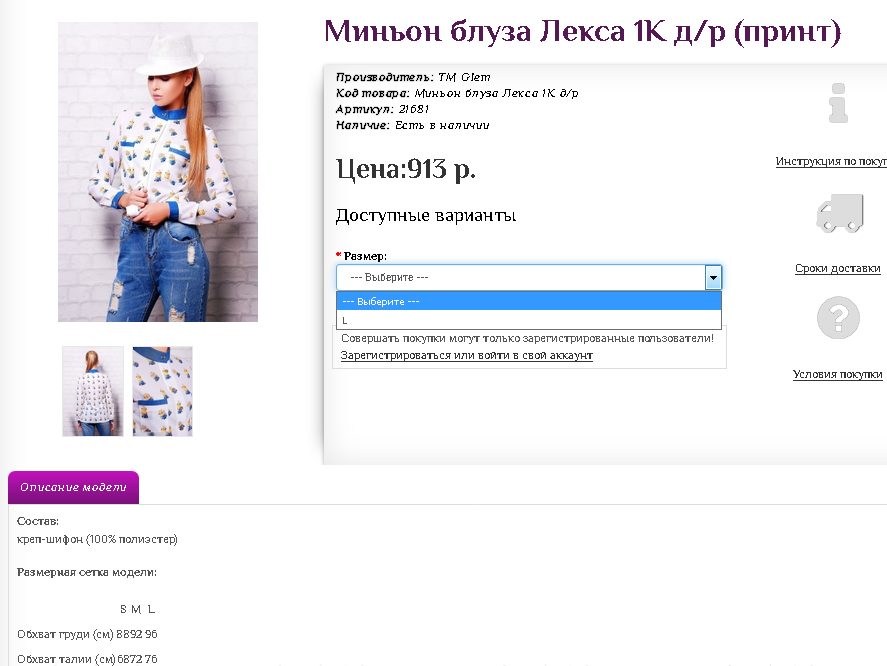Image resolution: width=887 pixels, height=666 pixels.
Task: Choose the --- Выберите --- list option
Action: pyautogui.click(x=529, y=302)
